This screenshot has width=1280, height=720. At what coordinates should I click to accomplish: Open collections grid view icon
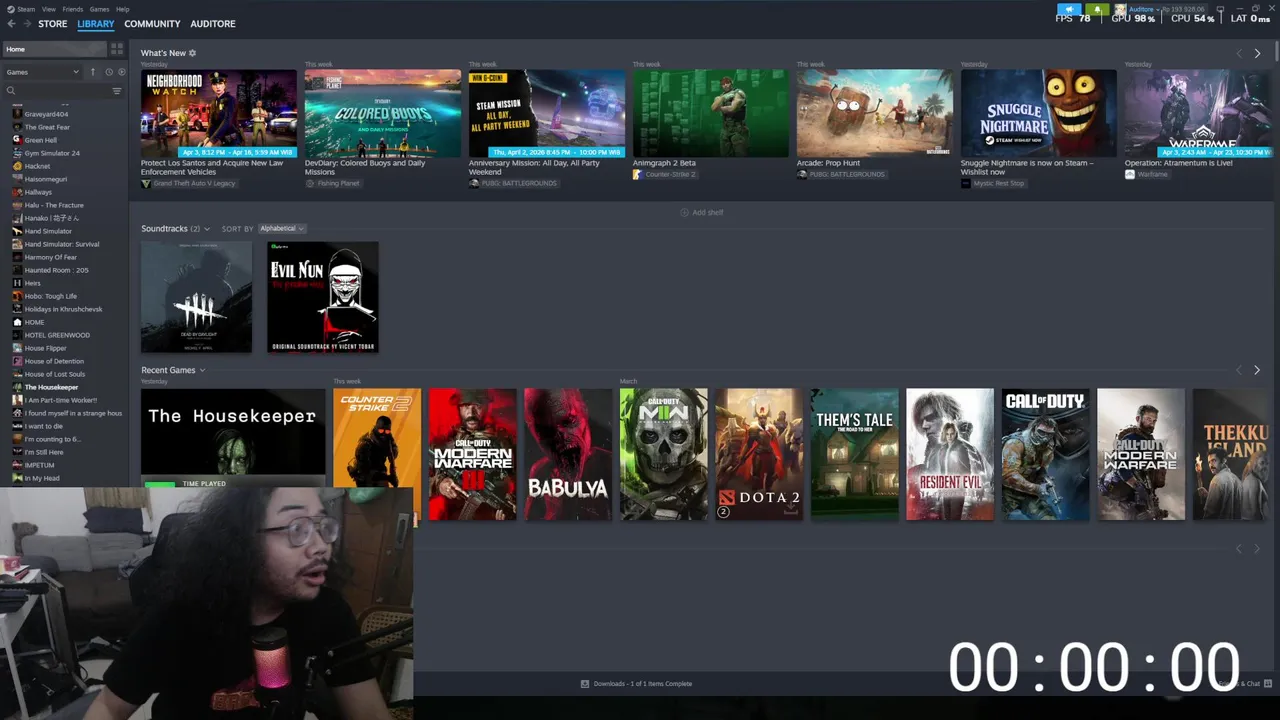tap(117, 48)
